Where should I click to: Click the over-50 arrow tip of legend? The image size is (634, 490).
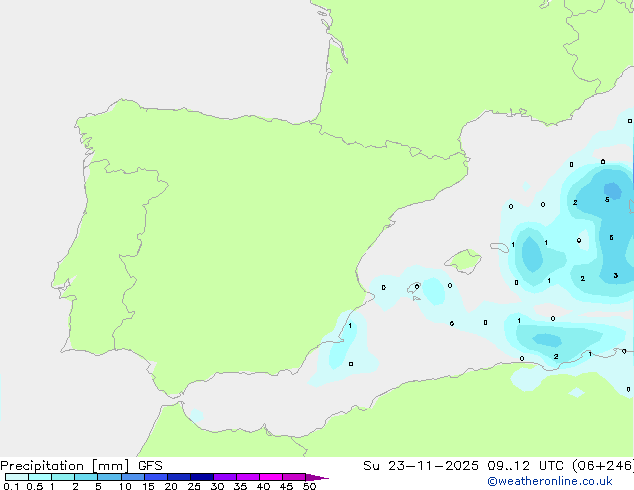tap(317, 477)
